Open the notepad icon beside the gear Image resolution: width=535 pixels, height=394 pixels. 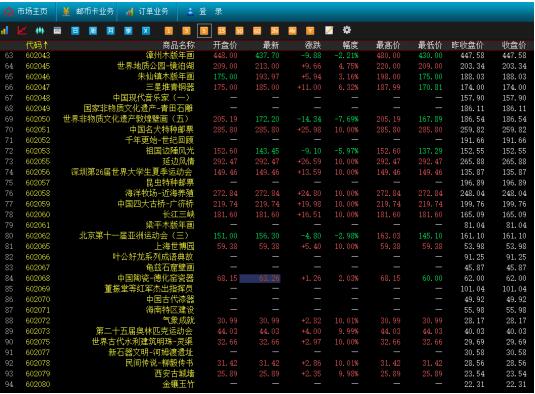pos(329,30)
